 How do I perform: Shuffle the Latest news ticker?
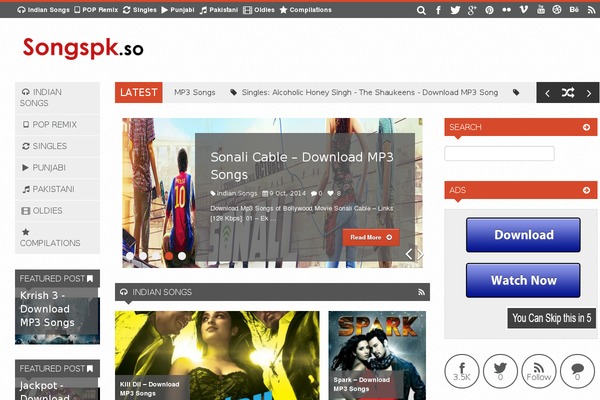pyautogui.click(x=568, y=93)
